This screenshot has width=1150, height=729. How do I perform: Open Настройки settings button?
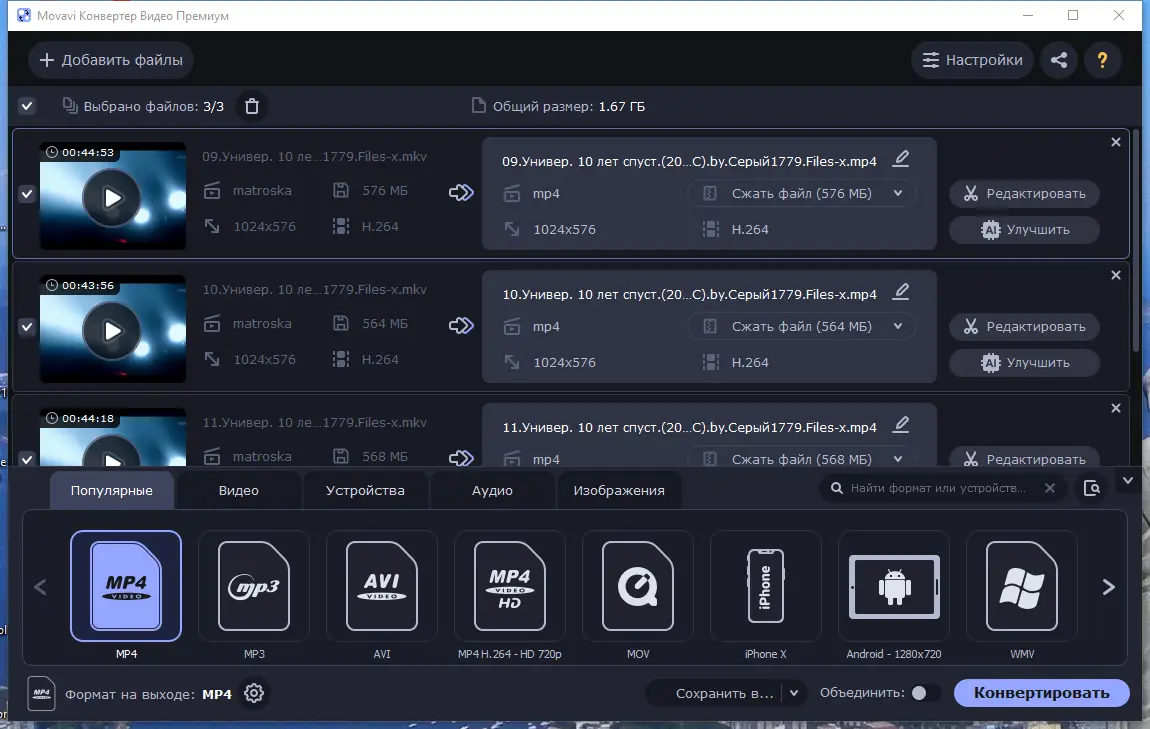pyautogui.click(x=973, y=60)
